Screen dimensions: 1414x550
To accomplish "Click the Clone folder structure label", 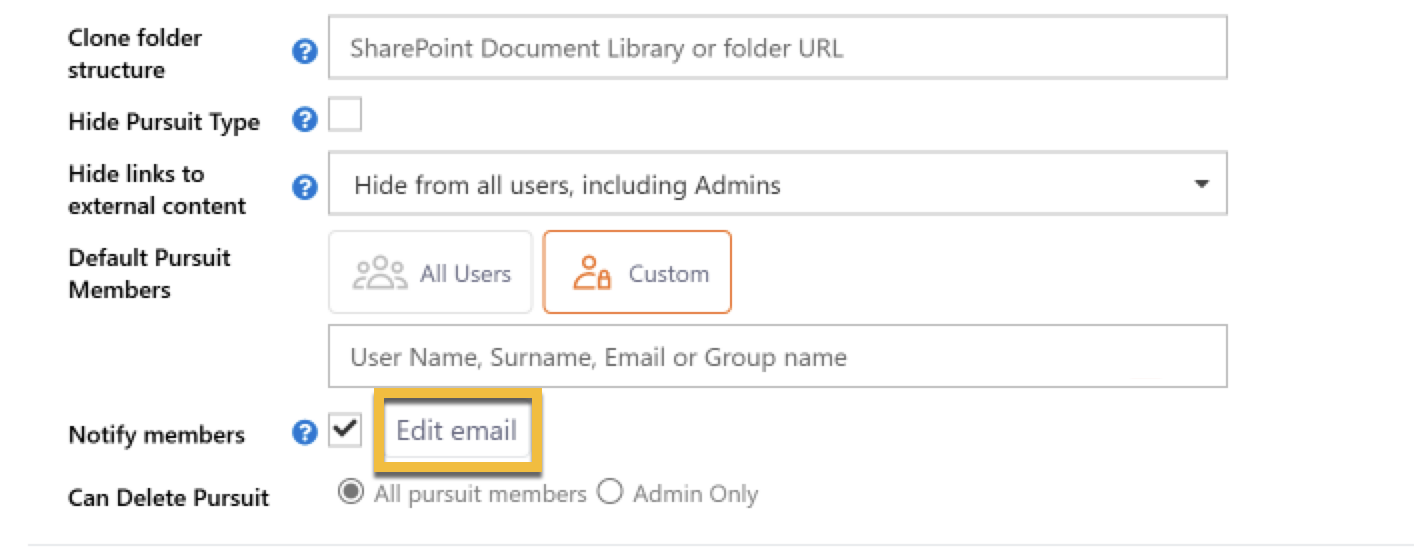I will 134,54.
